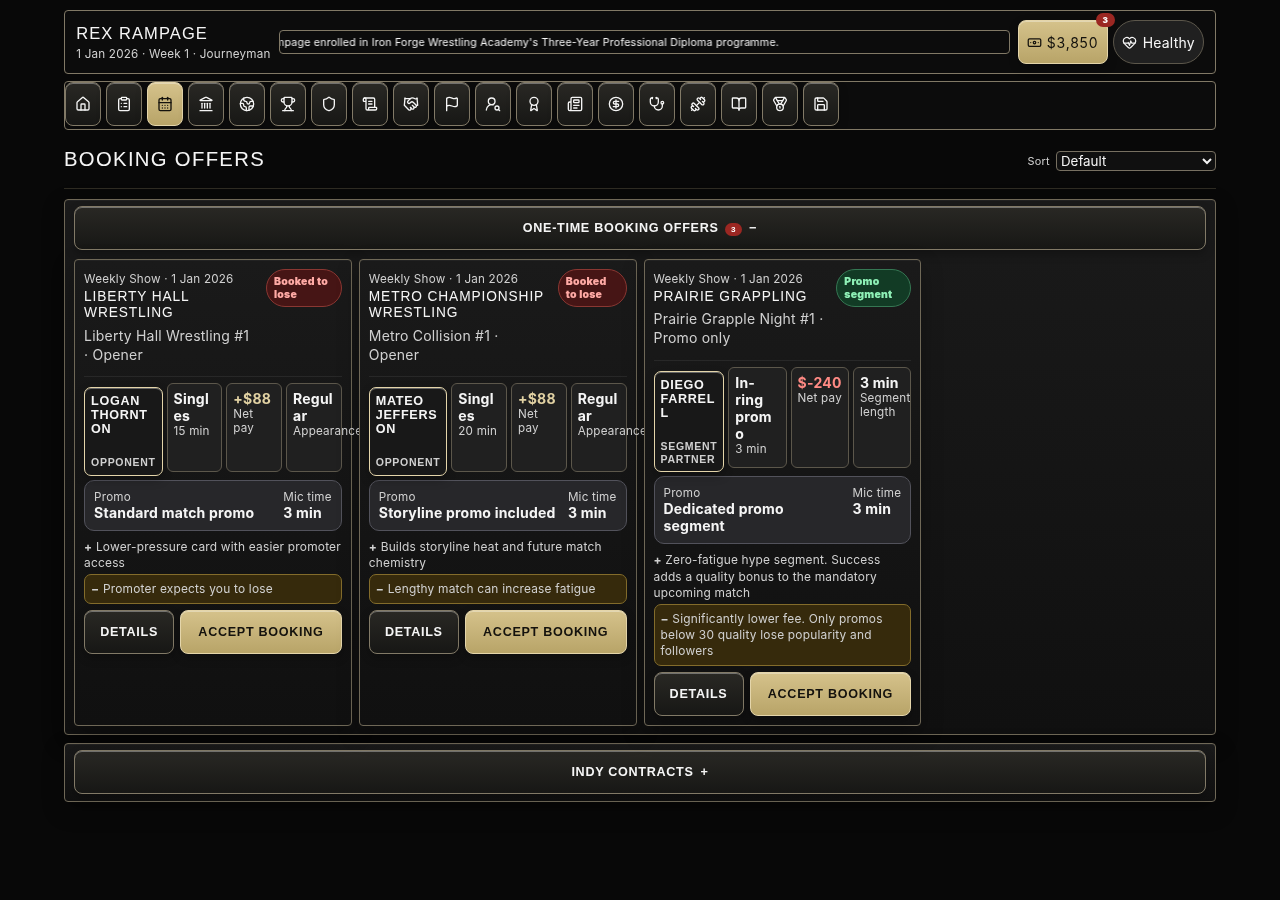Click the $-240 net pay value
1280x900 pixels.
820,383
